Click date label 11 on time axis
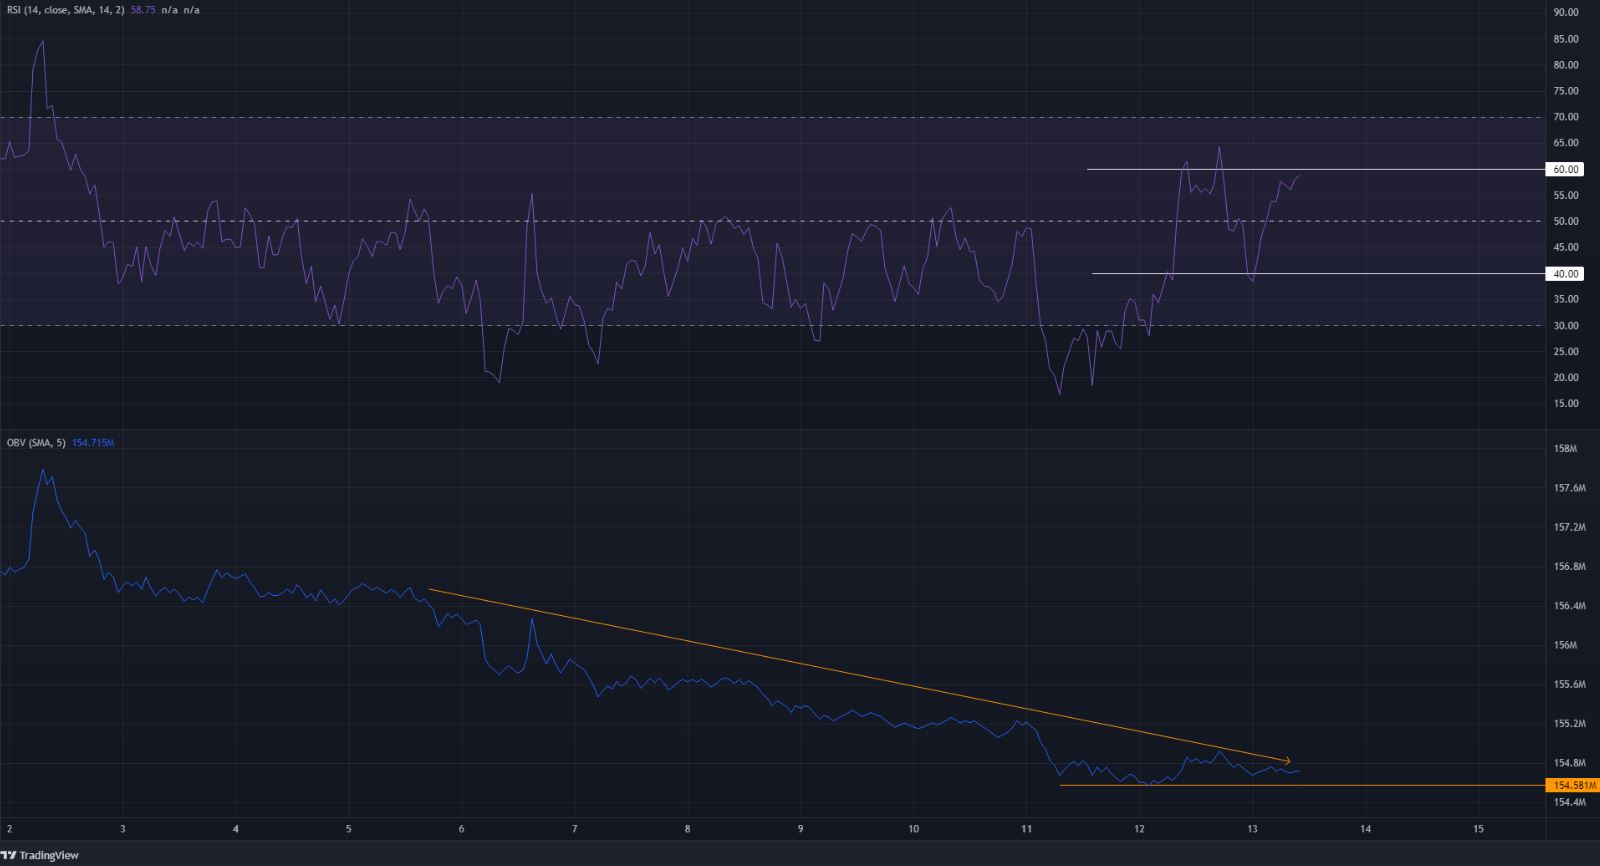This screenshot has width=1600, height=866. (1026, 829)
